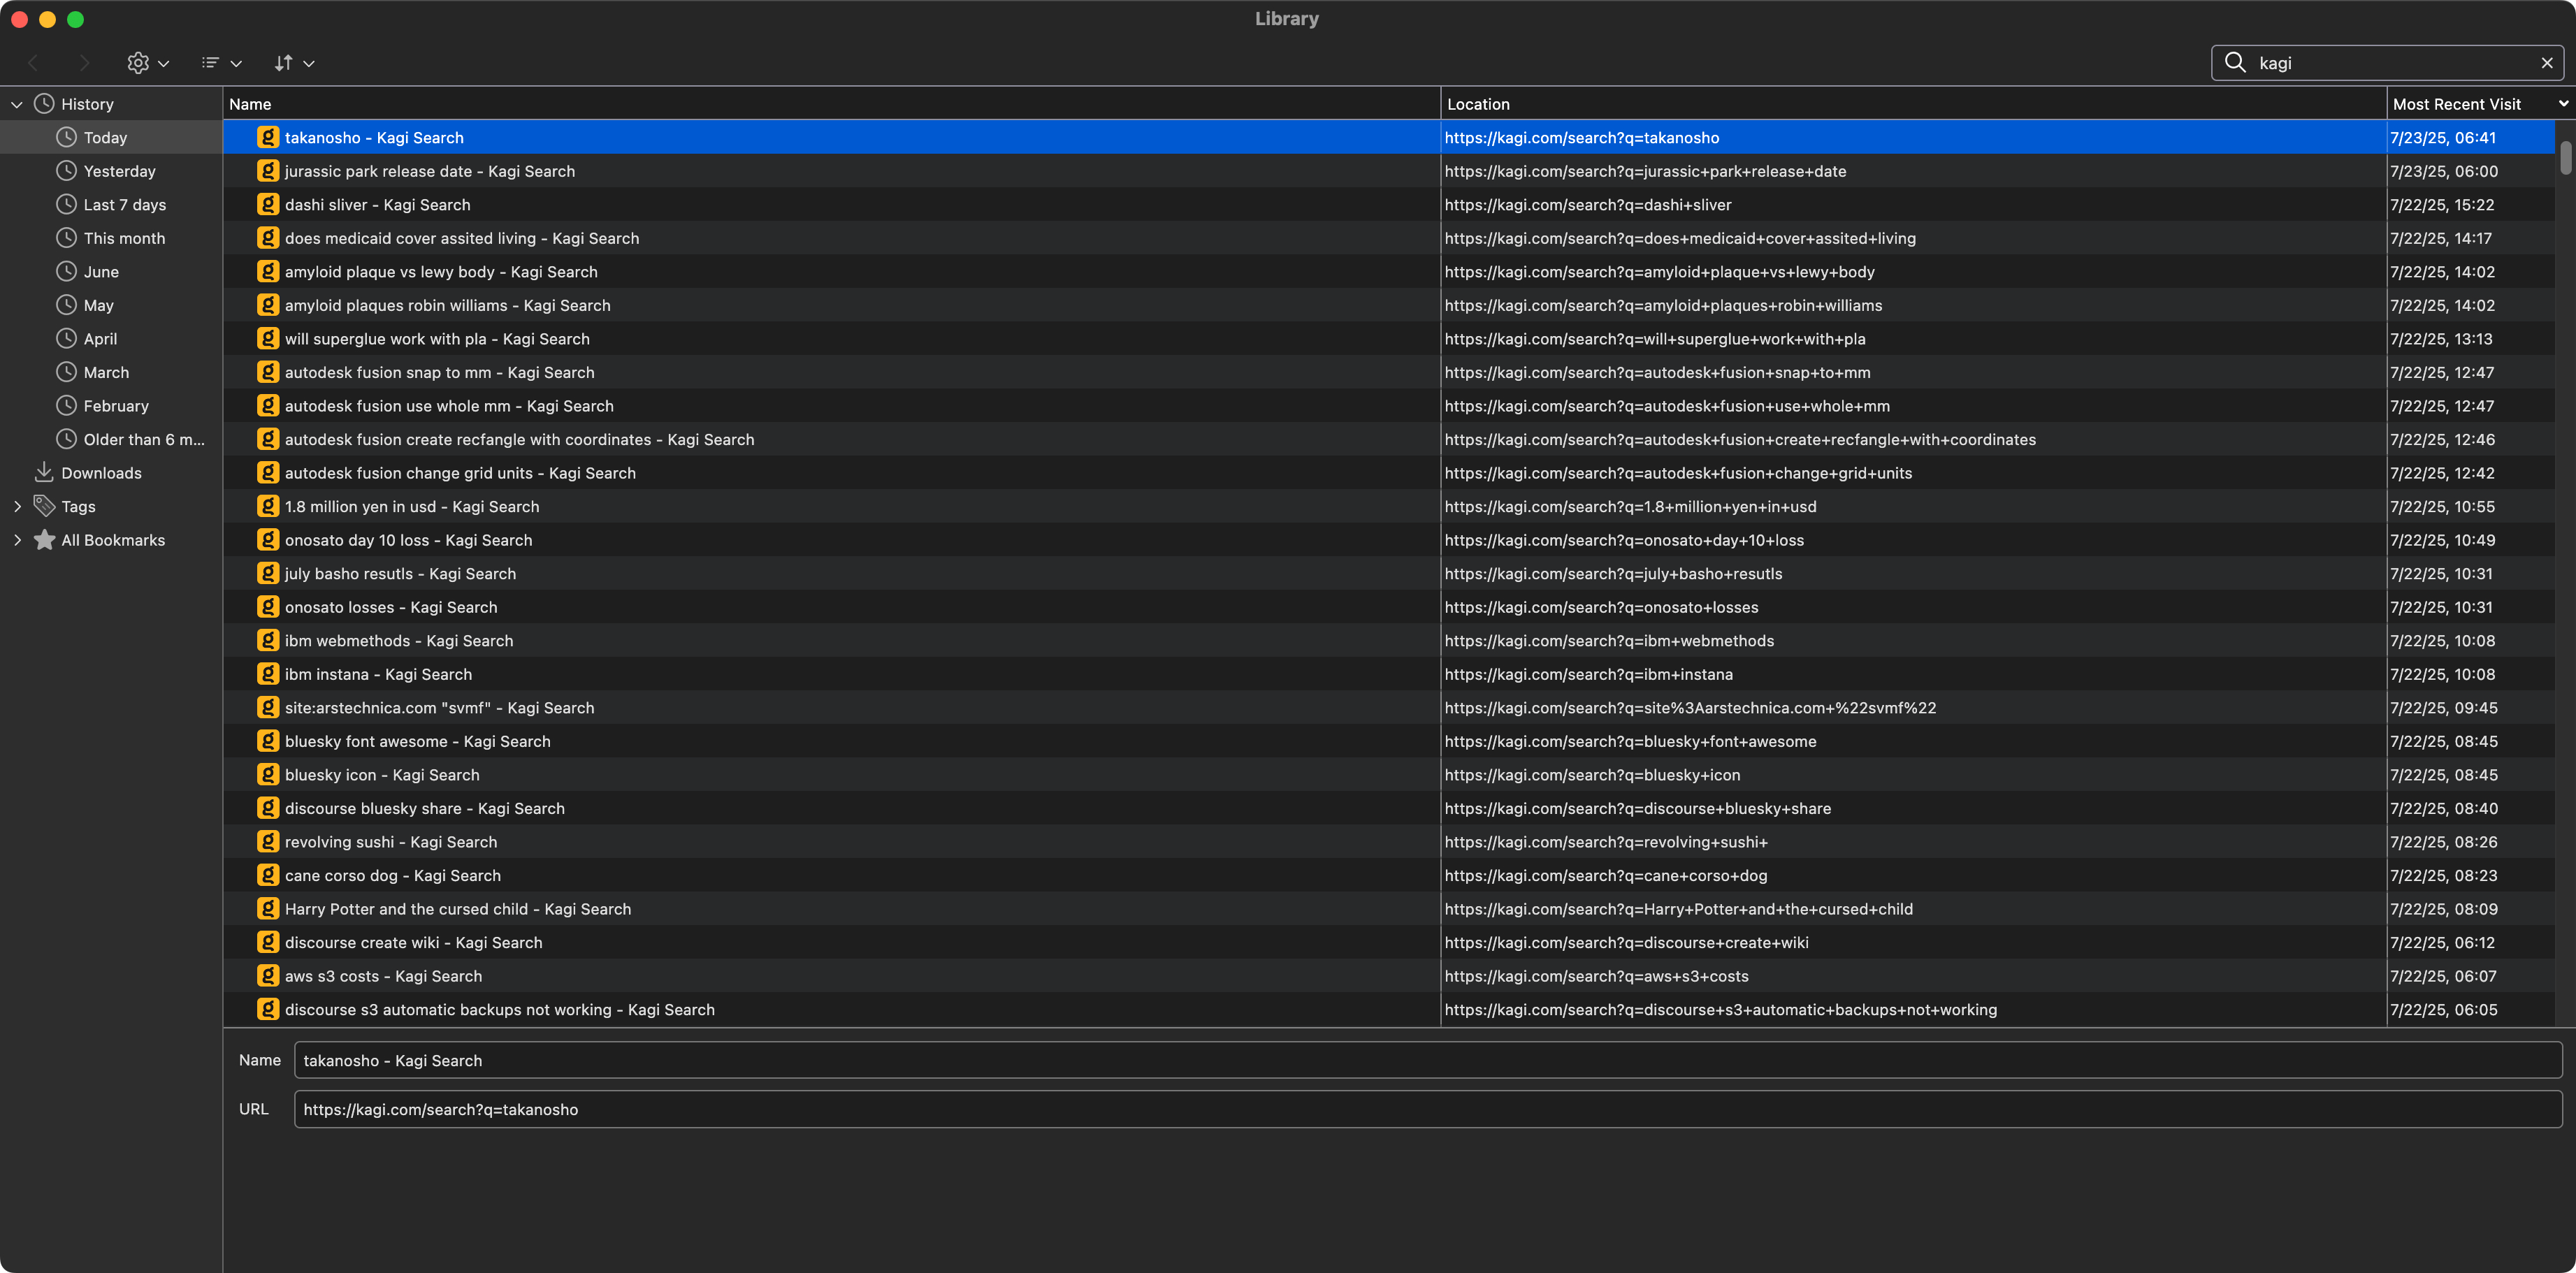This screenshot has height=1273, width=2576.
Task: Select 'autodesk fusion snap to mm' entry
Action: point(1389,372)
